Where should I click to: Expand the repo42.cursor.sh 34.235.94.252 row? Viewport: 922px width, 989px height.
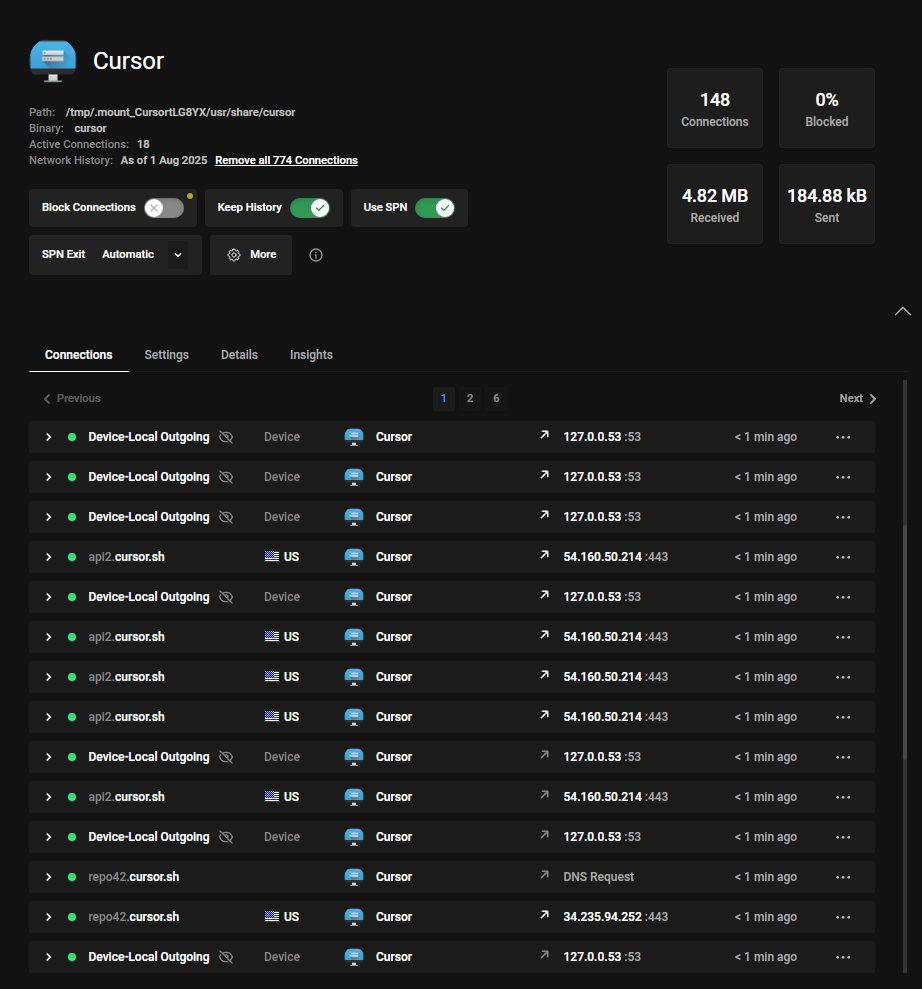coord(48,917)
